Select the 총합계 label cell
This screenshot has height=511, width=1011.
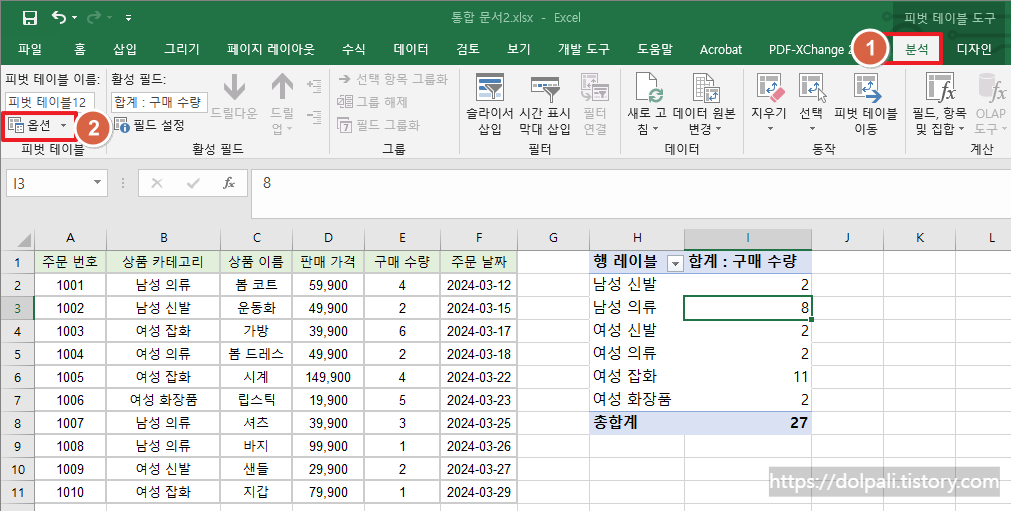click(636, 423)
